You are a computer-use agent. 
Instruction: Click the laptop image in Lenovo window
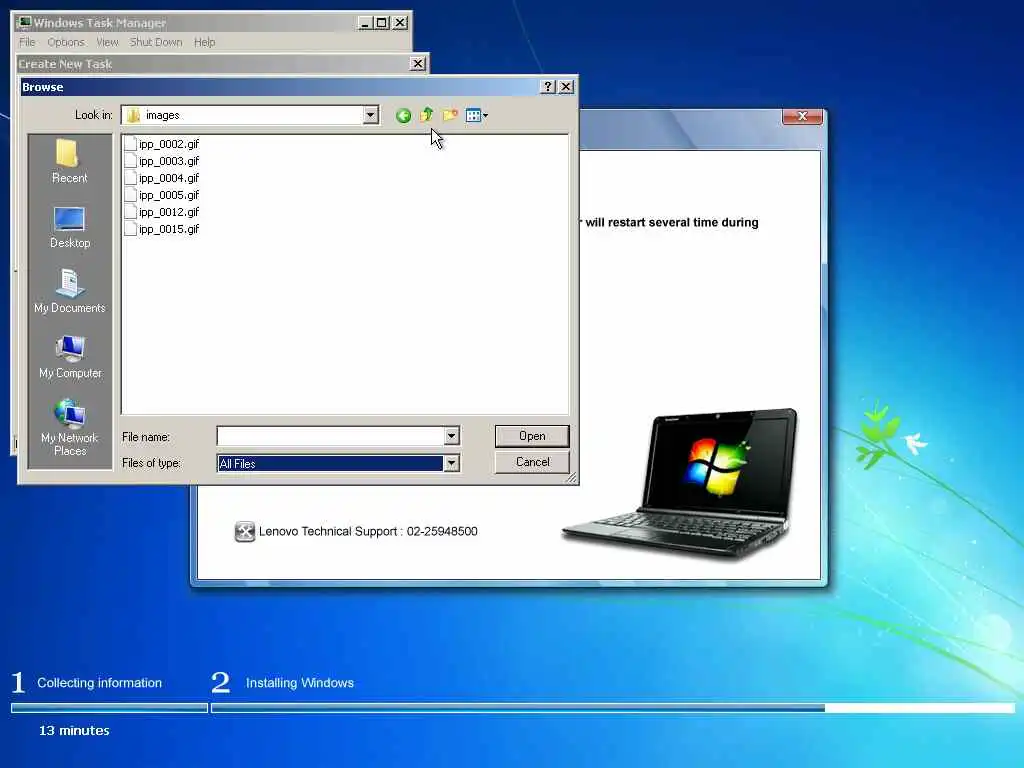coord(681,485)
